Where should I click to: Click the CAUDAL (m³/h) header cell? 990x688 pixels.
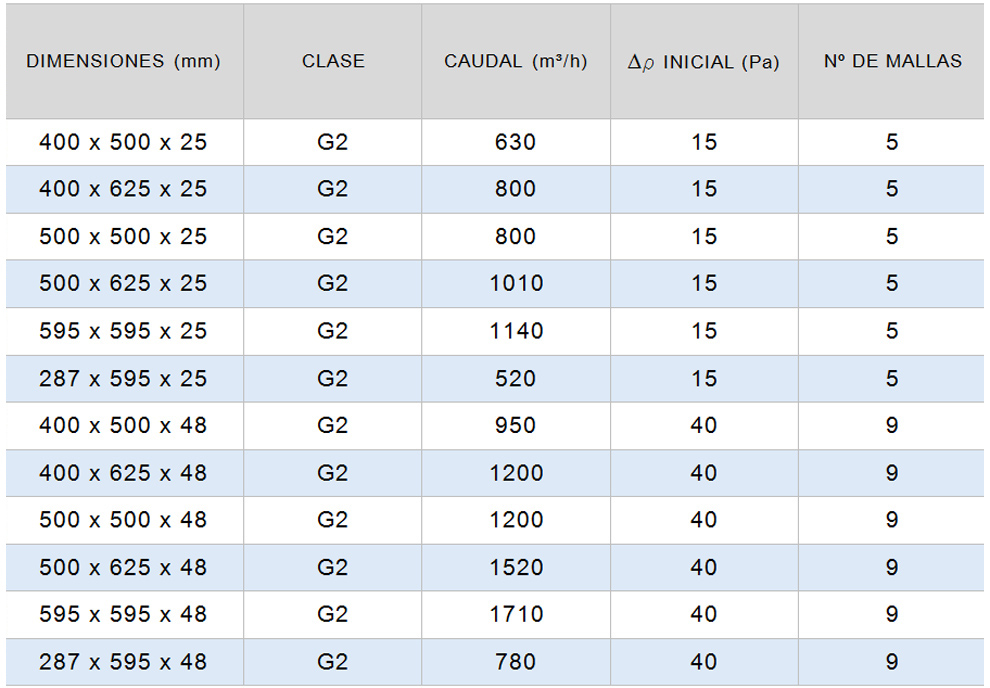coord(515,61)
